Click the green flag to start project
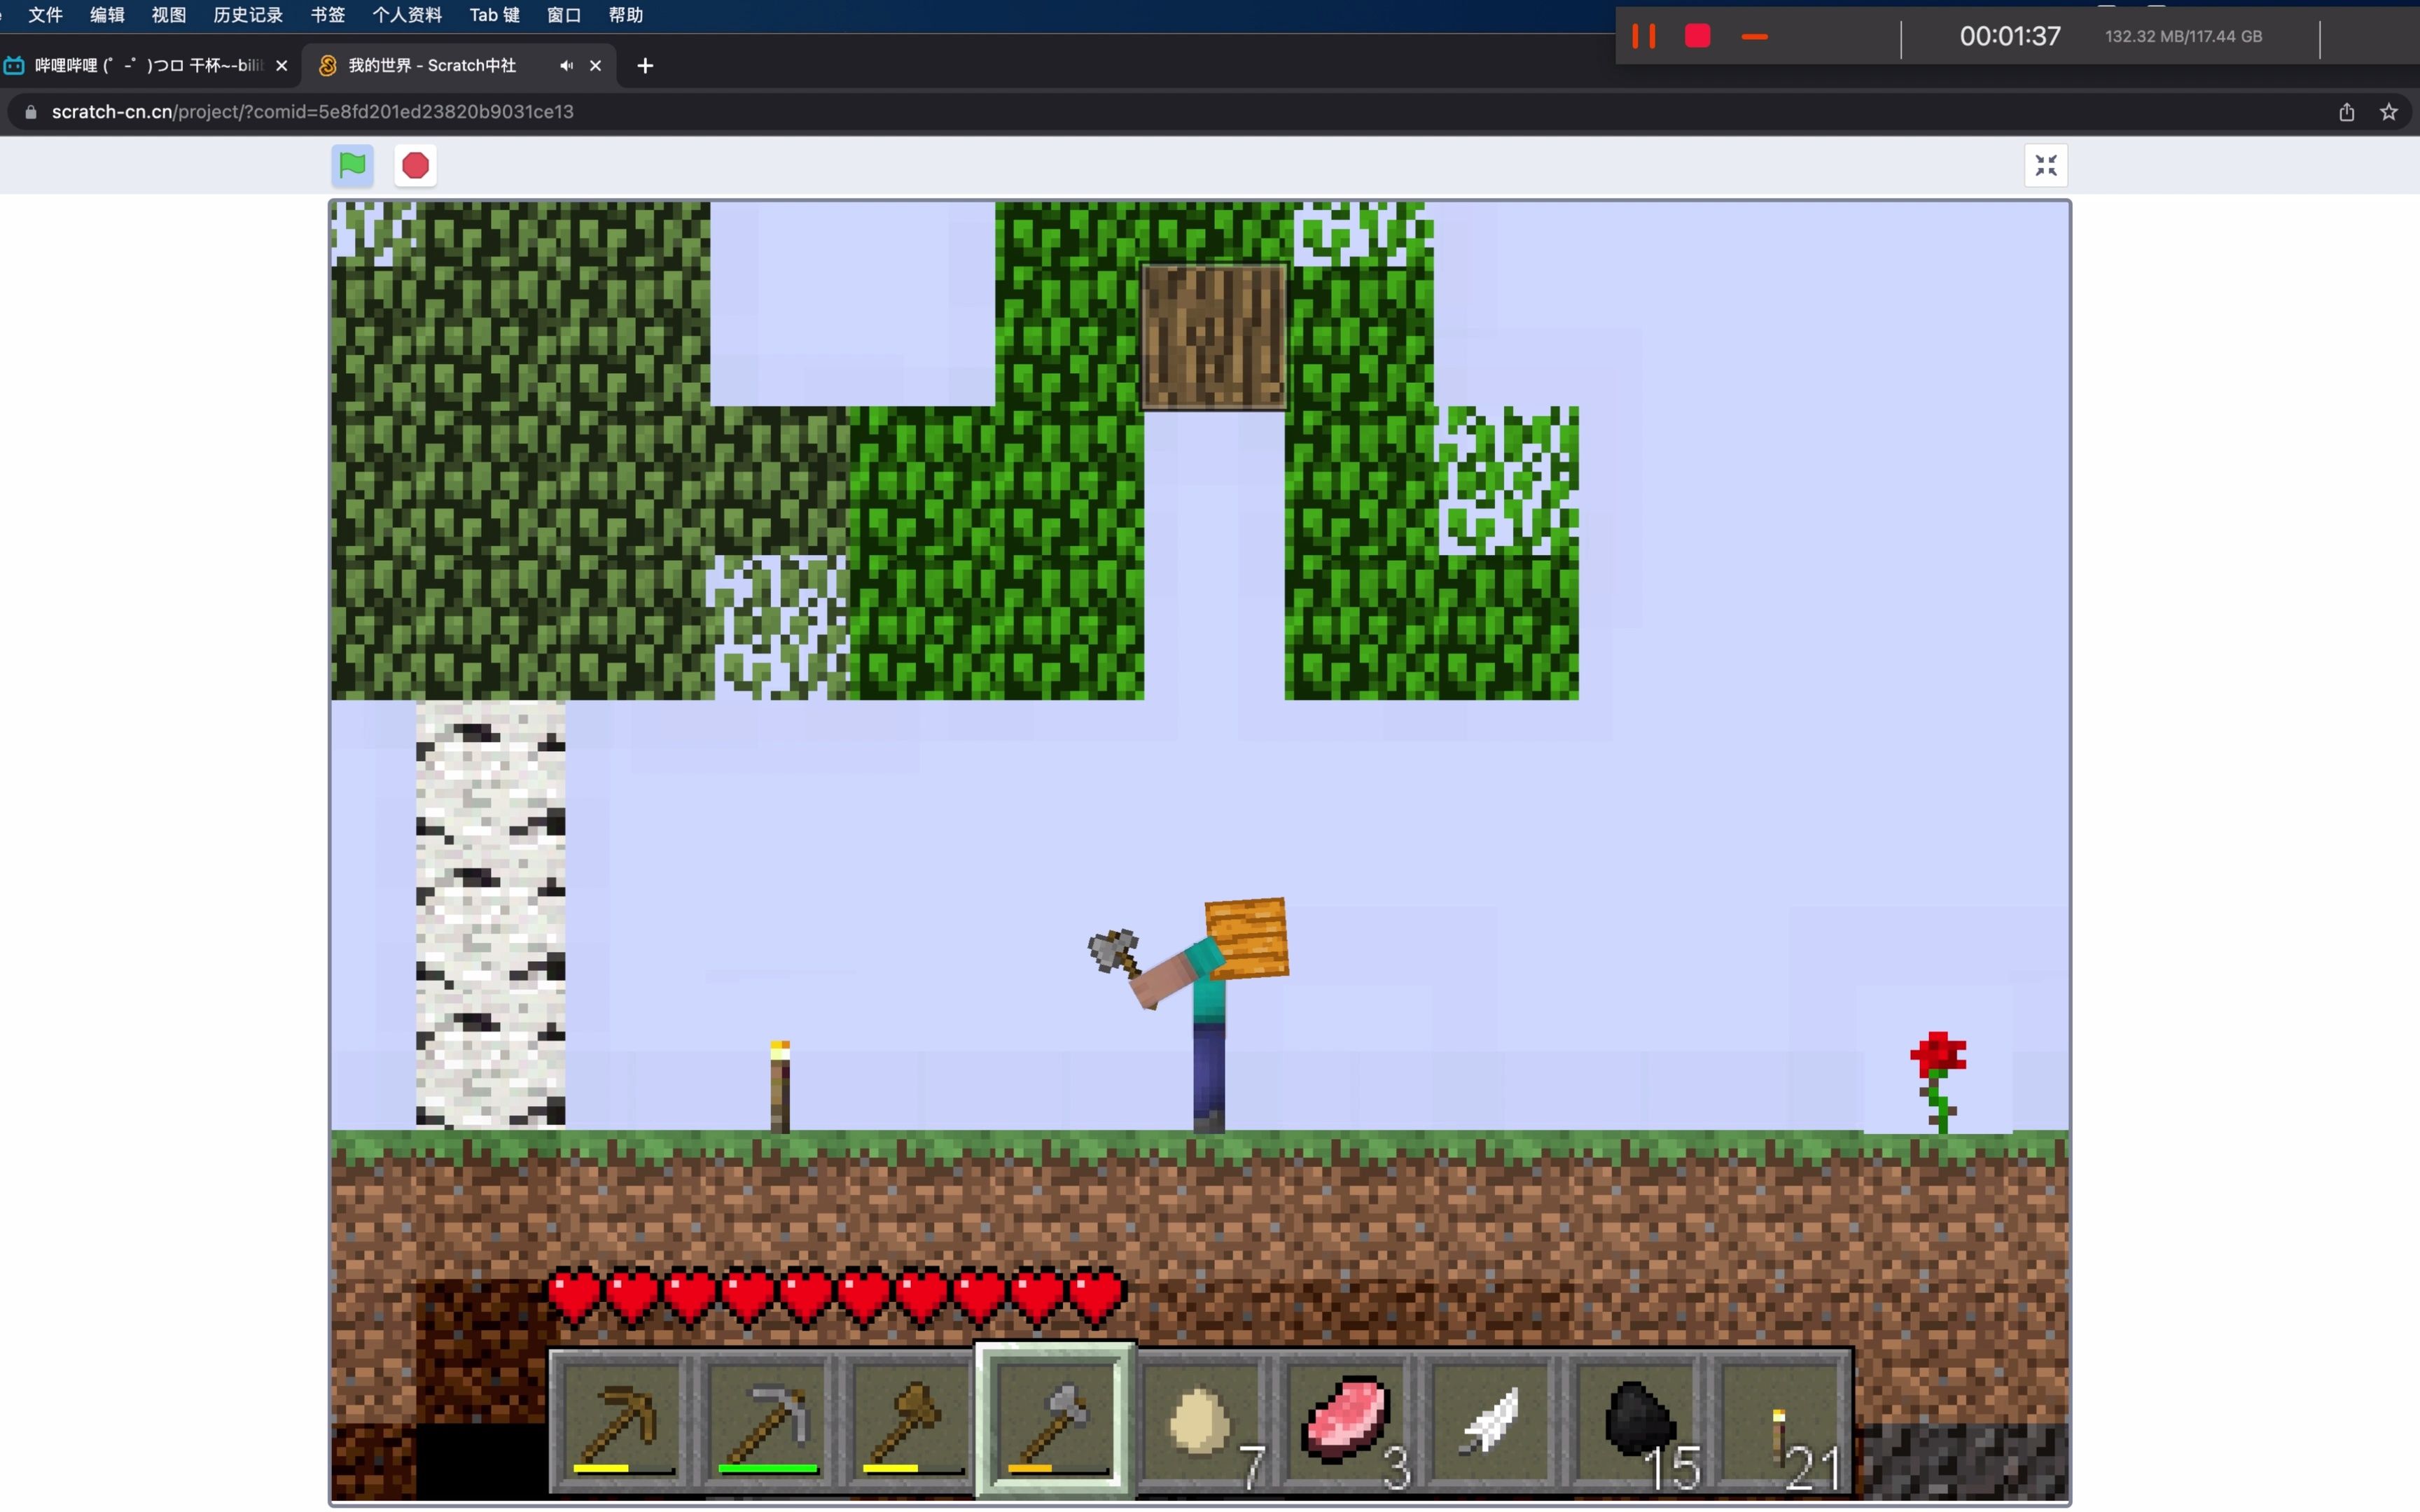 (x=352, y=165)
